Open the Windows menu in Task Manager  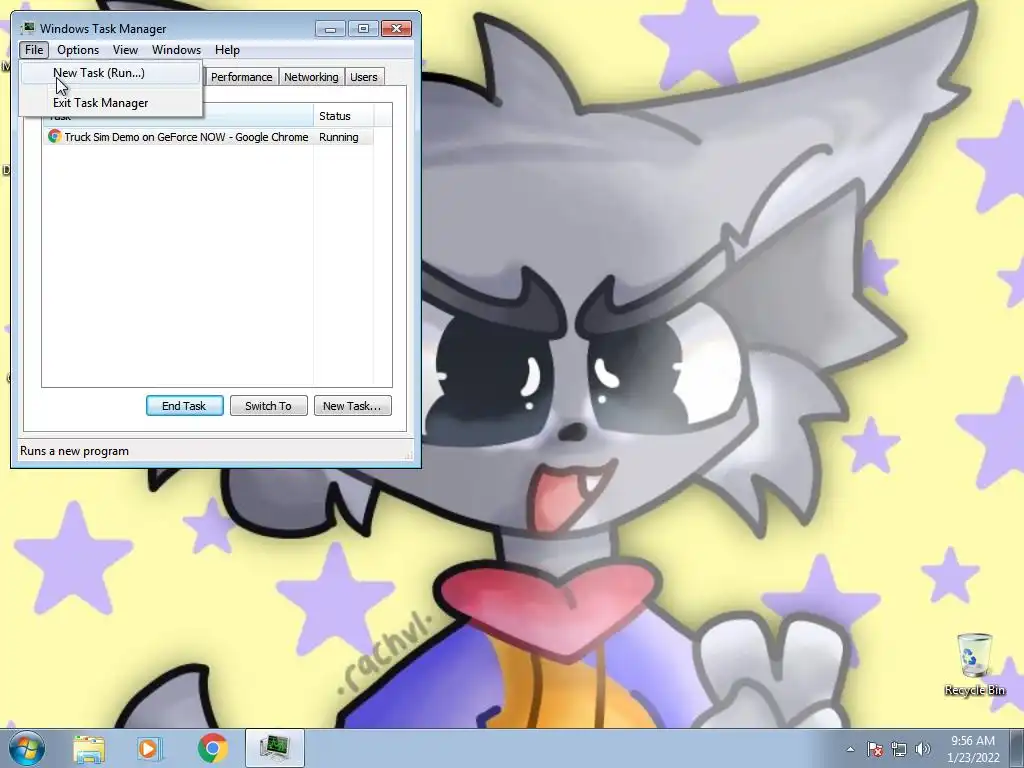pos(176,50)
